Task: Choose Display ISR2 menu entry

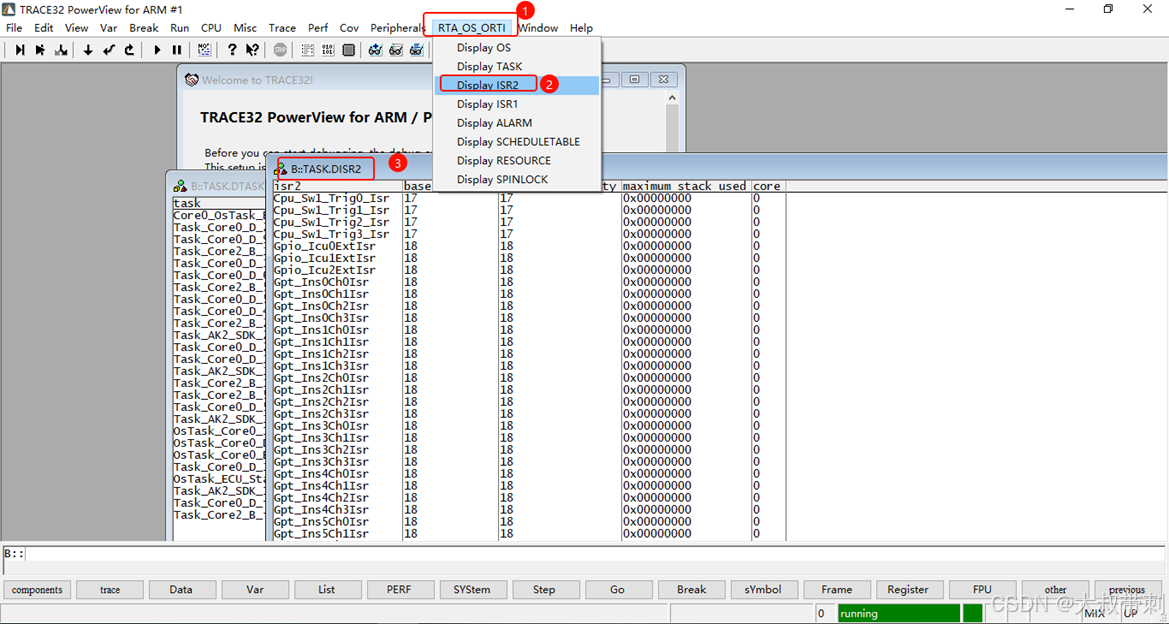Action: [x=517, y=85]
